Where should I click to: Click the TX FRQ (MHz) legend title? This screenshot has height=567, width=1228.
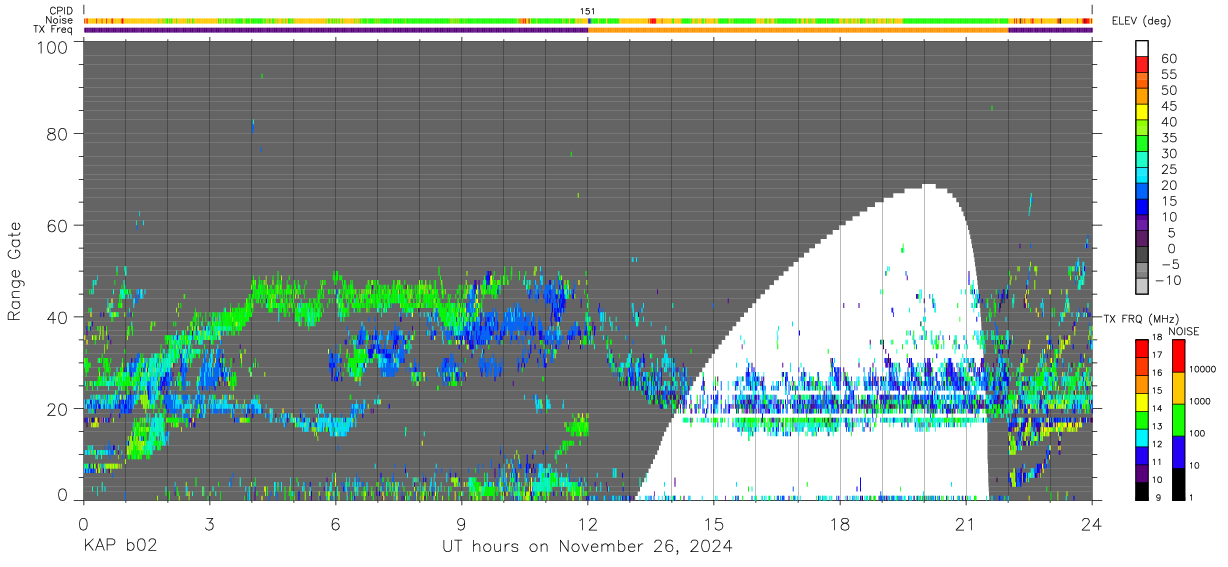point(1142,318)
